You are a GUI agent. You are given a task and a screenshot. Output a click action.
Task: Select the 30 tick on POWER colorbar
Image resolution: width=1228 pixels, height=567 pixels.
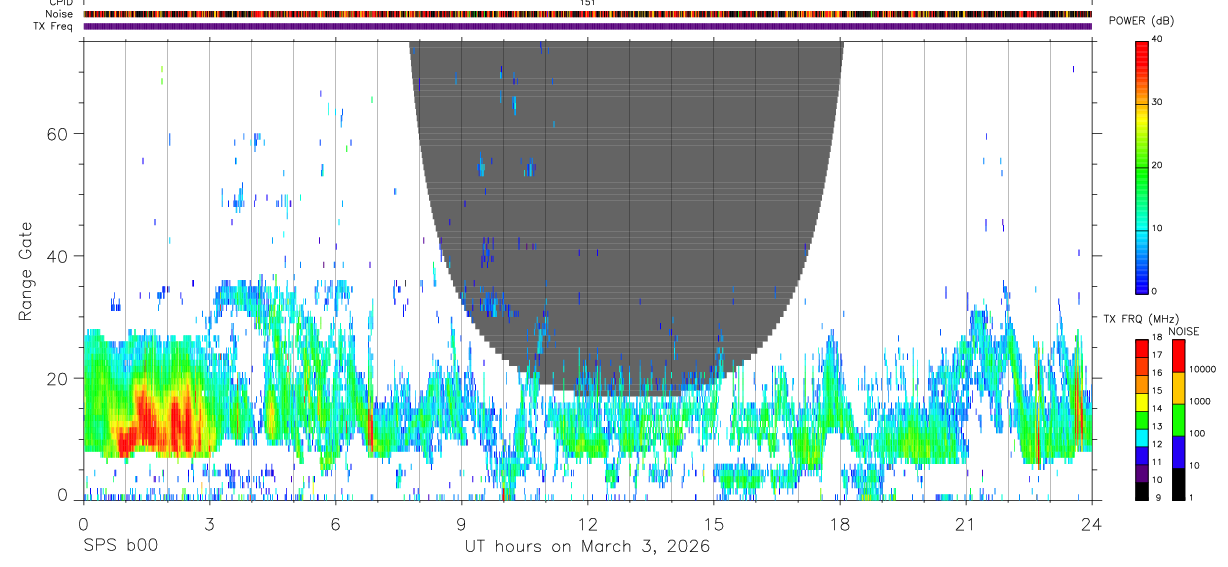pyautogui.click(x=1159, y=102)
